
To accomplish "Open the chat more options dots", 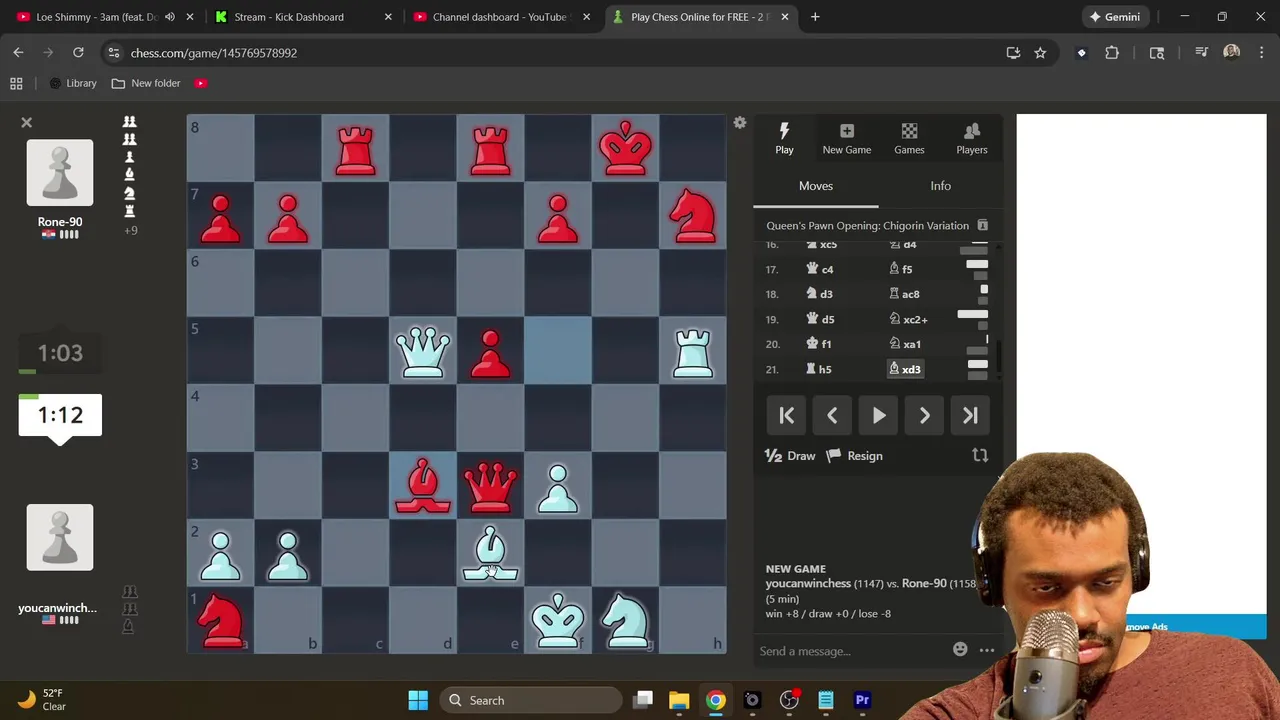I will tap(987, 651).
